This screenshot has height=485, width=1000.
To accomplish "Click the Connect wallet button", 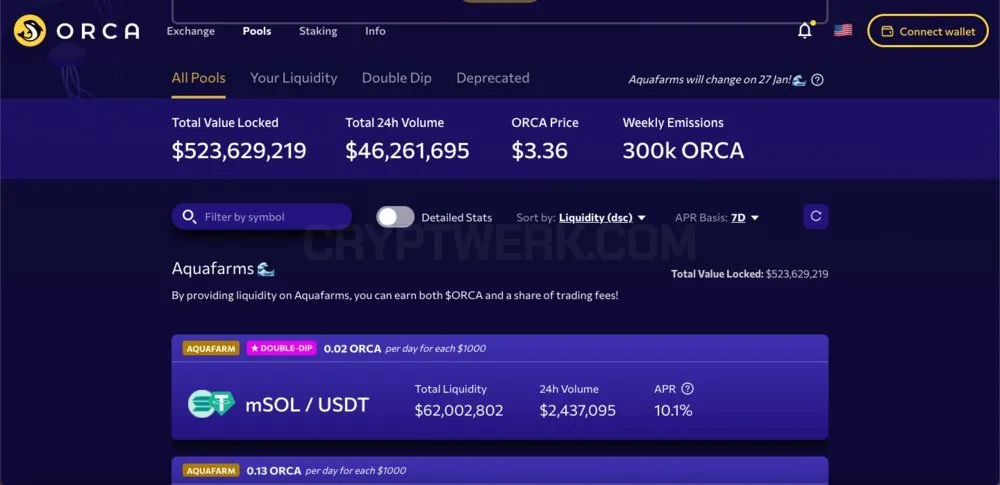I will (x=928, y=31).
